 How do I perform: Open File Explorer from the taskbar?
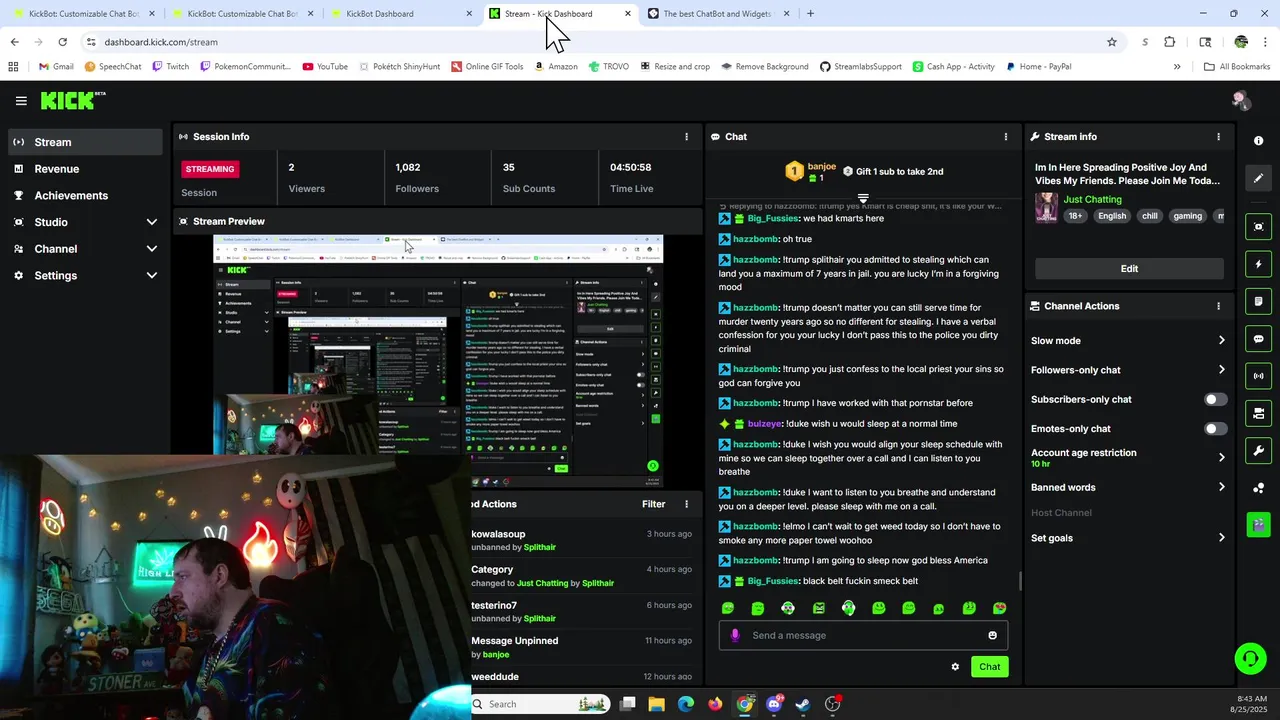pyautogui.click(x=656, y=704)
